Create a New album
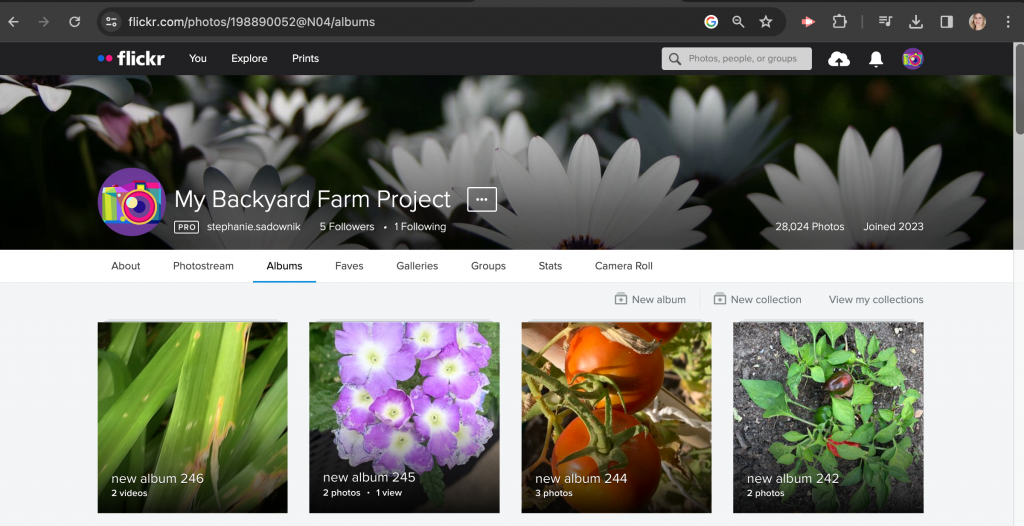Viewport: 1024px width, 526px height. 650,299
